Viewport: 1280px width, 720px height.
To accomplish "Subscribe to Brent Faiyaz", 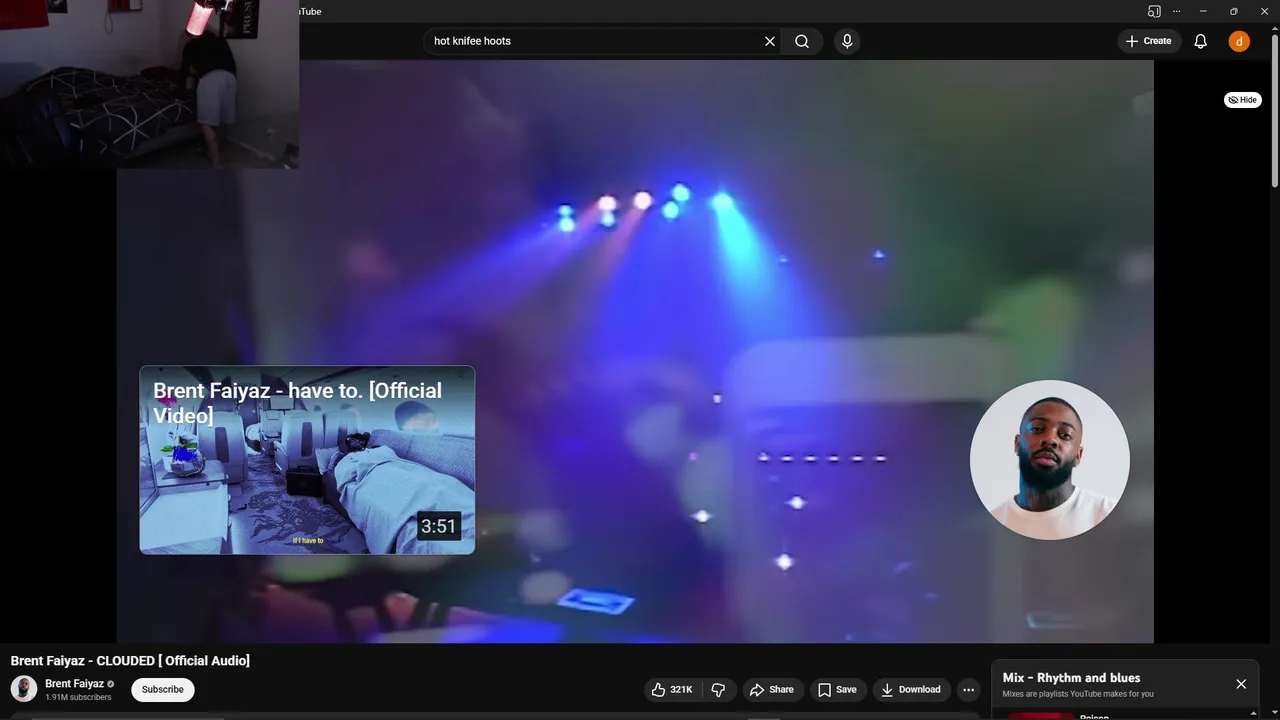I will [x=163, y=690].
